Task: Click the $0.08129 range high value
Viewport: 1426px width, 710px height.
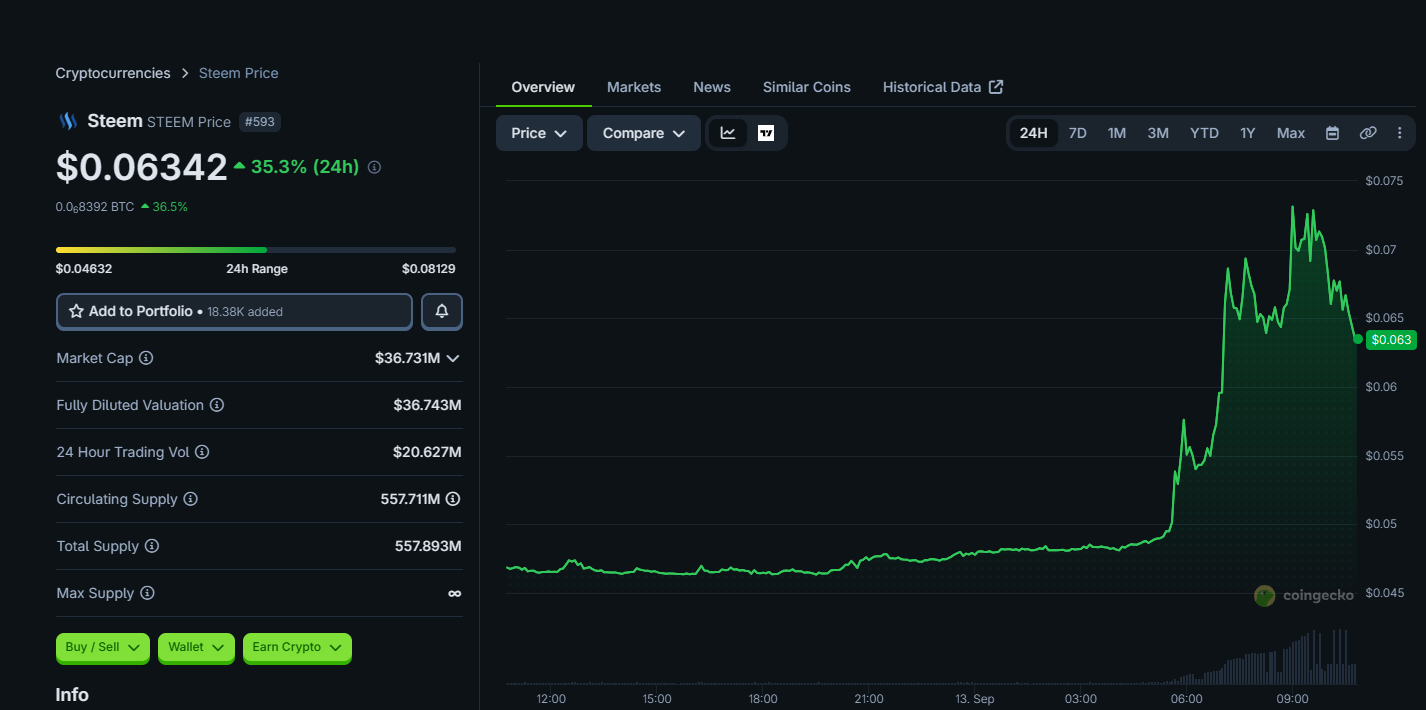Action: [429, 269]
